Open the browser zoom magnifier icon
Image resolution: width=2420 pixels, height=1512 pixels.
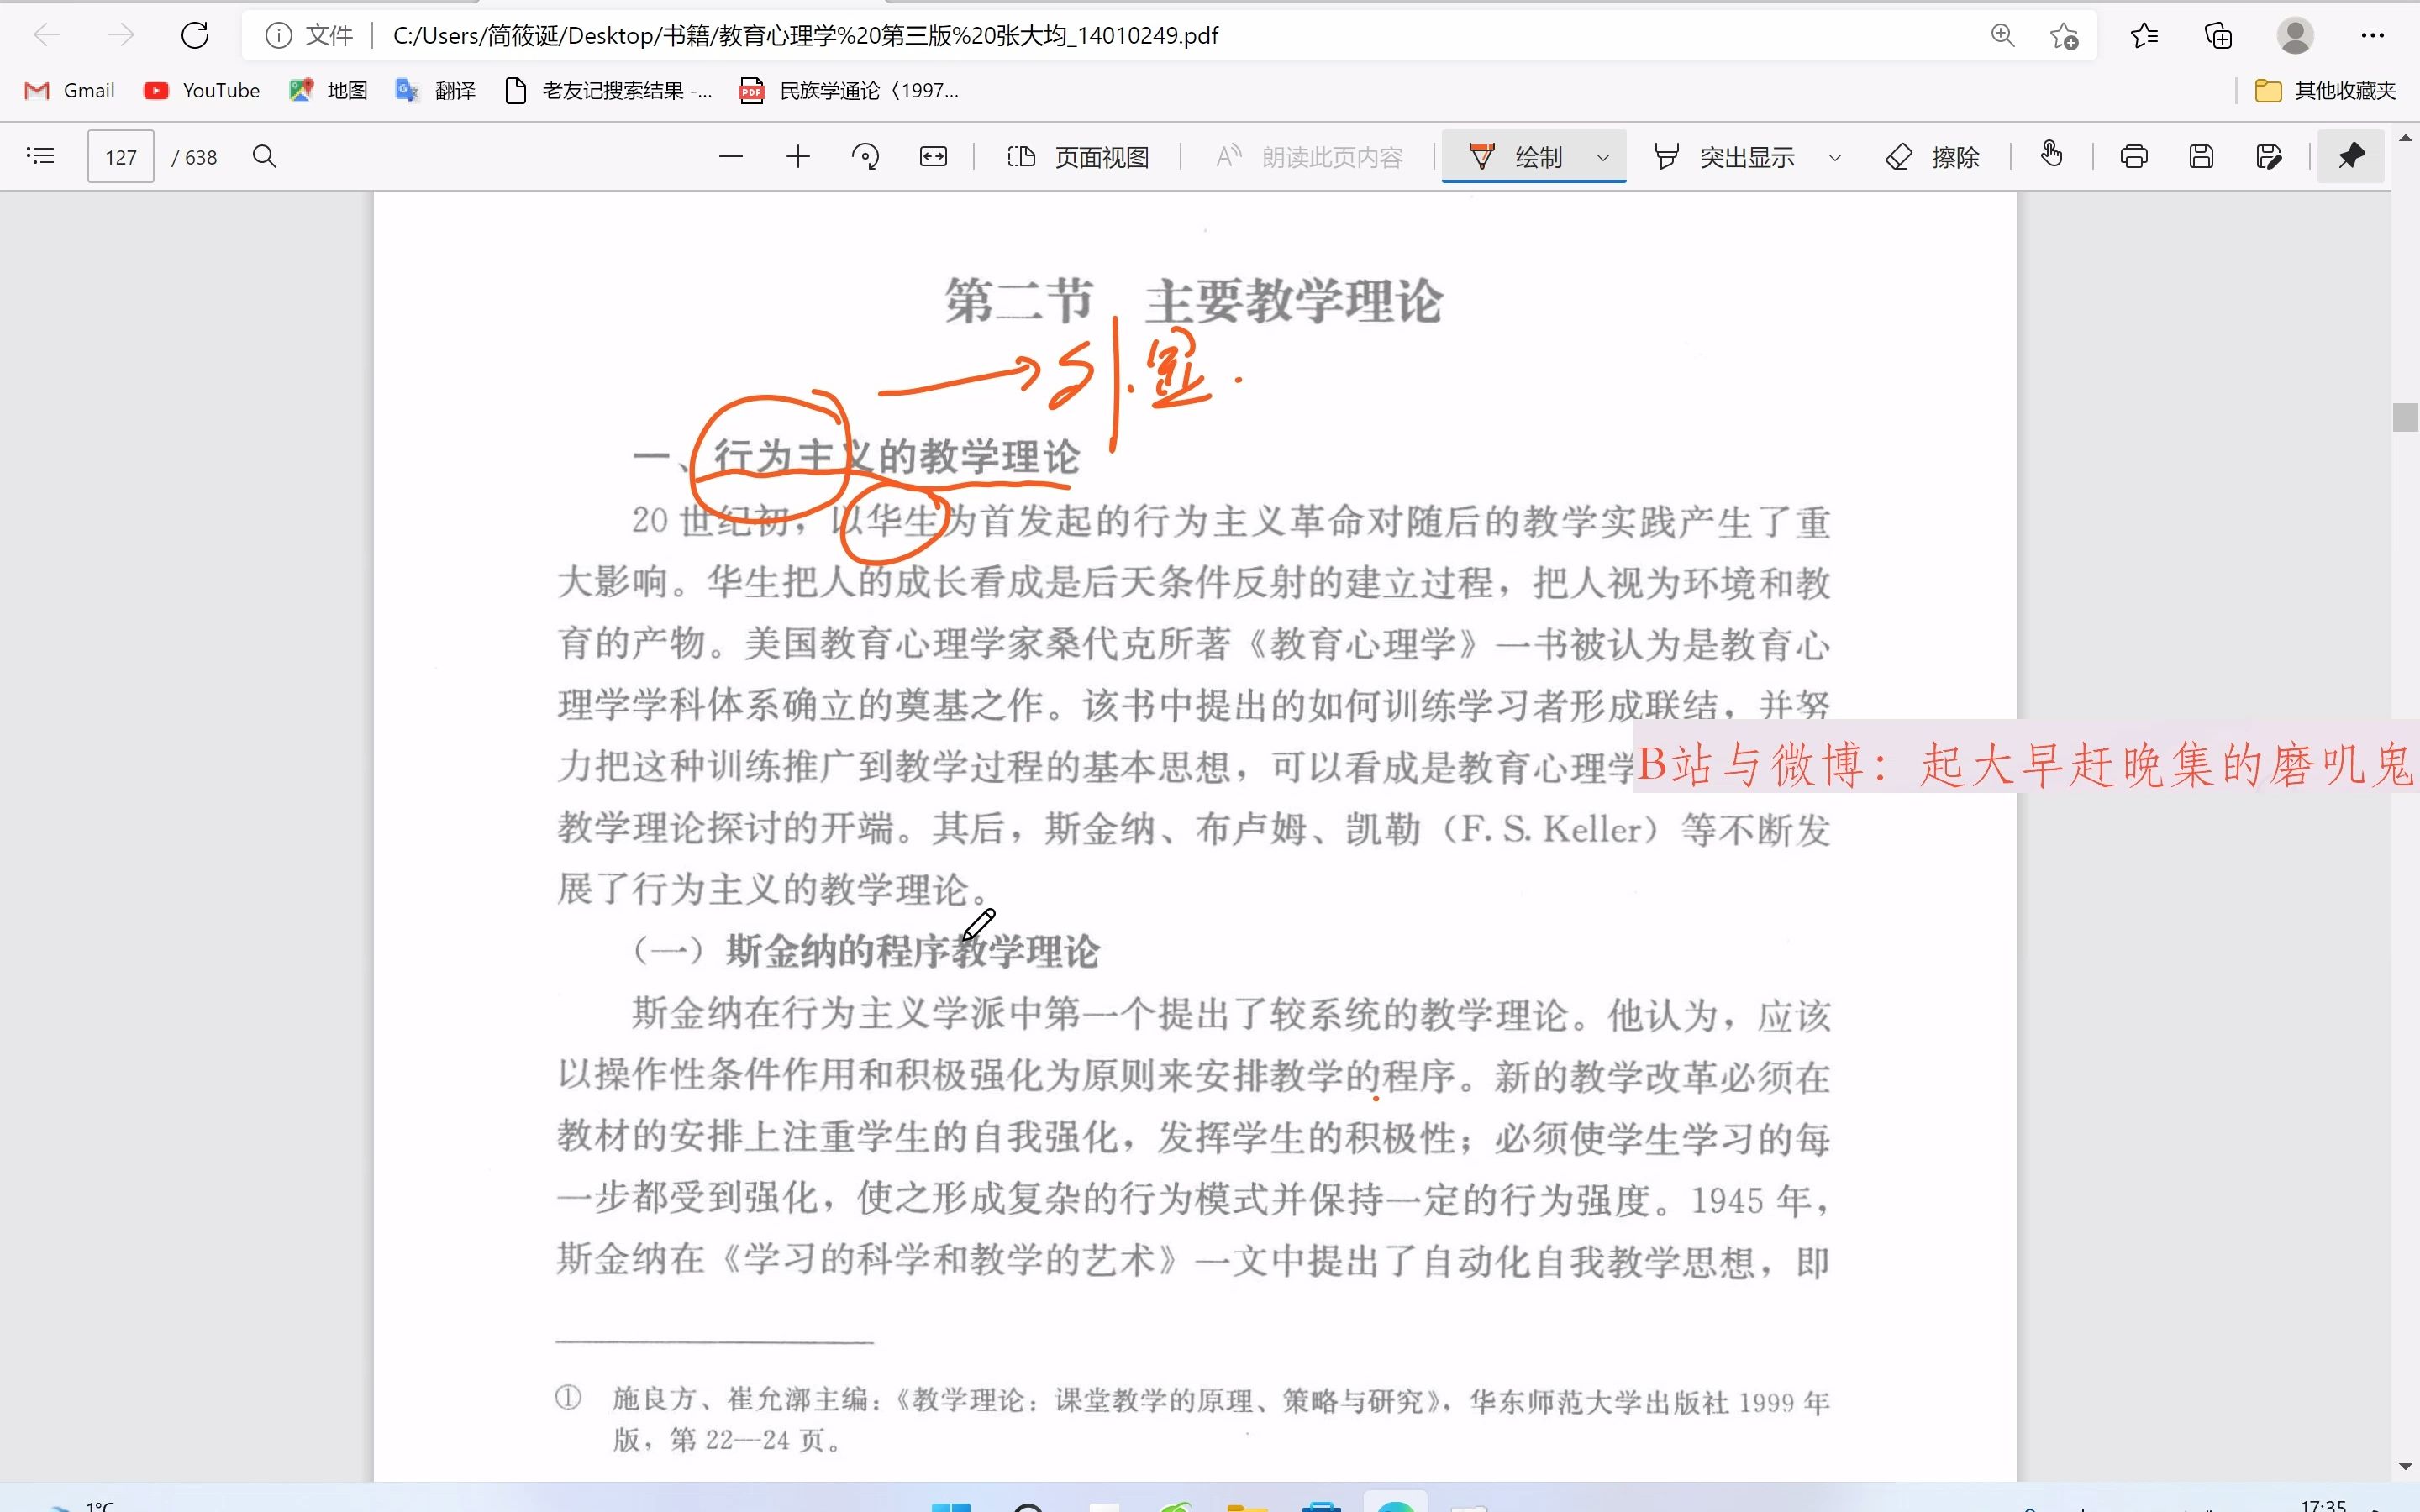coord(2002,36)
